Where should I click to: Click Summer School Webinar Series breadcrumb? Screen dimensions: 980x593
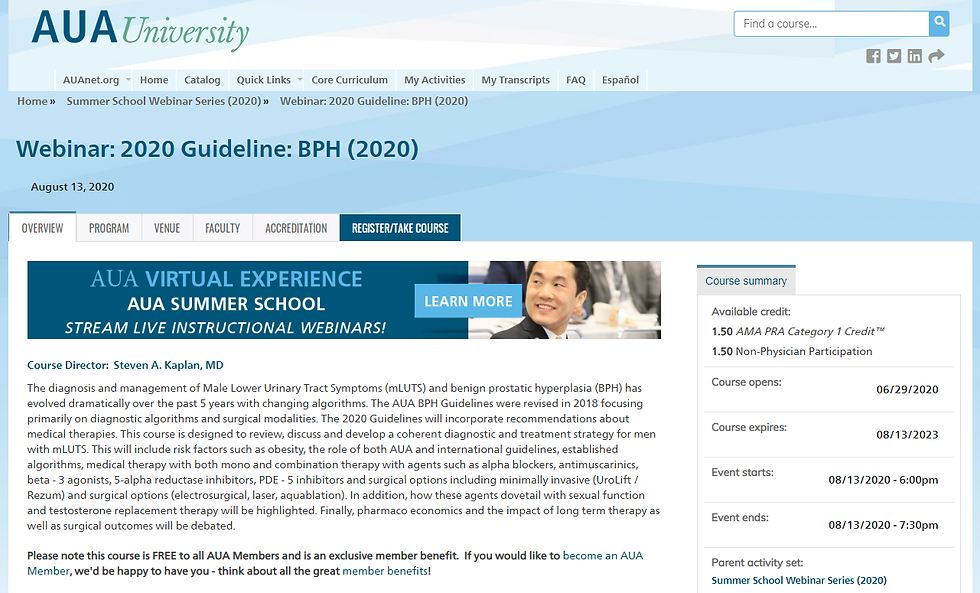pyautogui.click(x=164, y=101)
